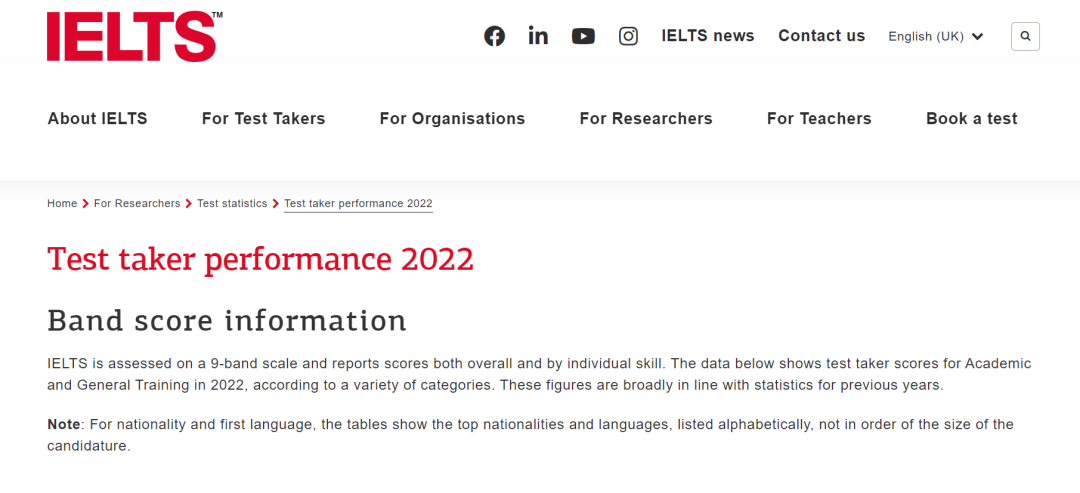Open the IELTS LinkedIn page icon

coord(538,36)
